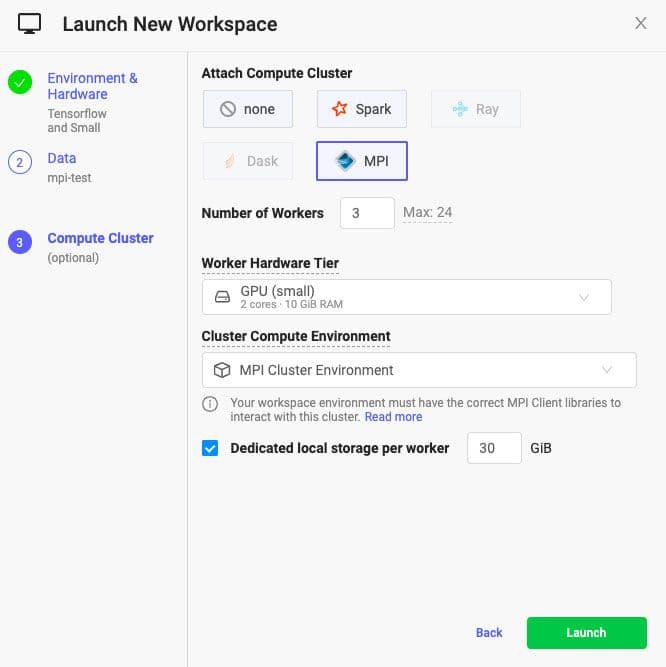This screenshot has height=667, width=666.
Task: Click the Worker Hardware Tier dropdown chevron
Action: coord(583,297)
